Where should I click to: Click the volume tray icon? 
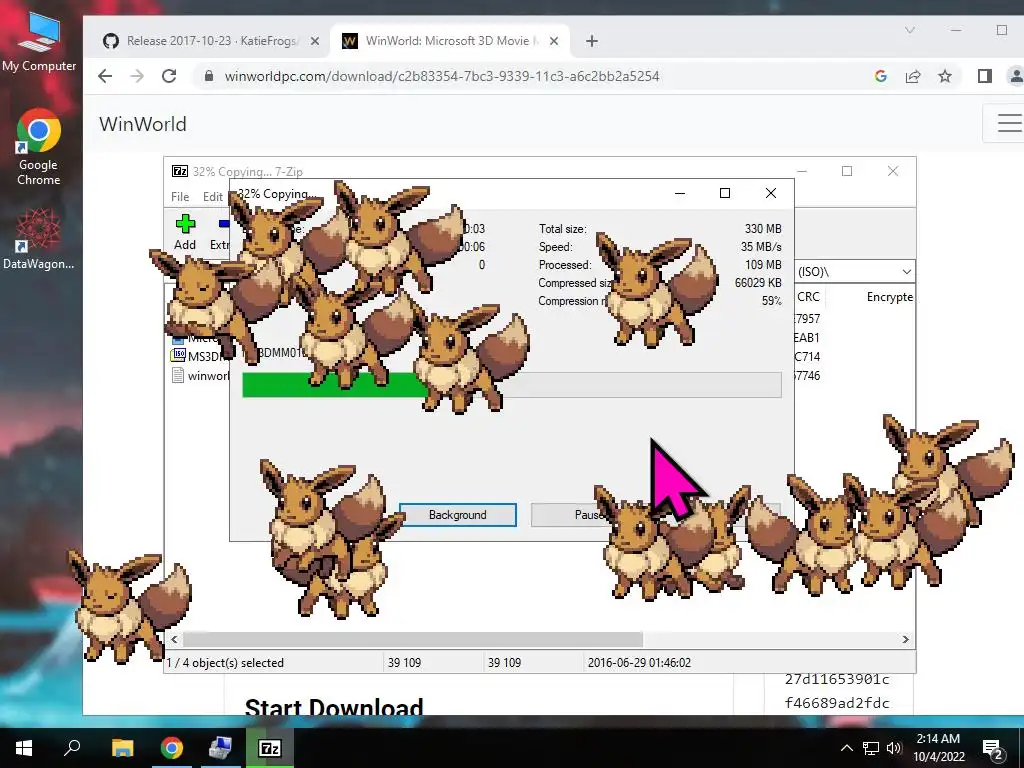[894, 748]
